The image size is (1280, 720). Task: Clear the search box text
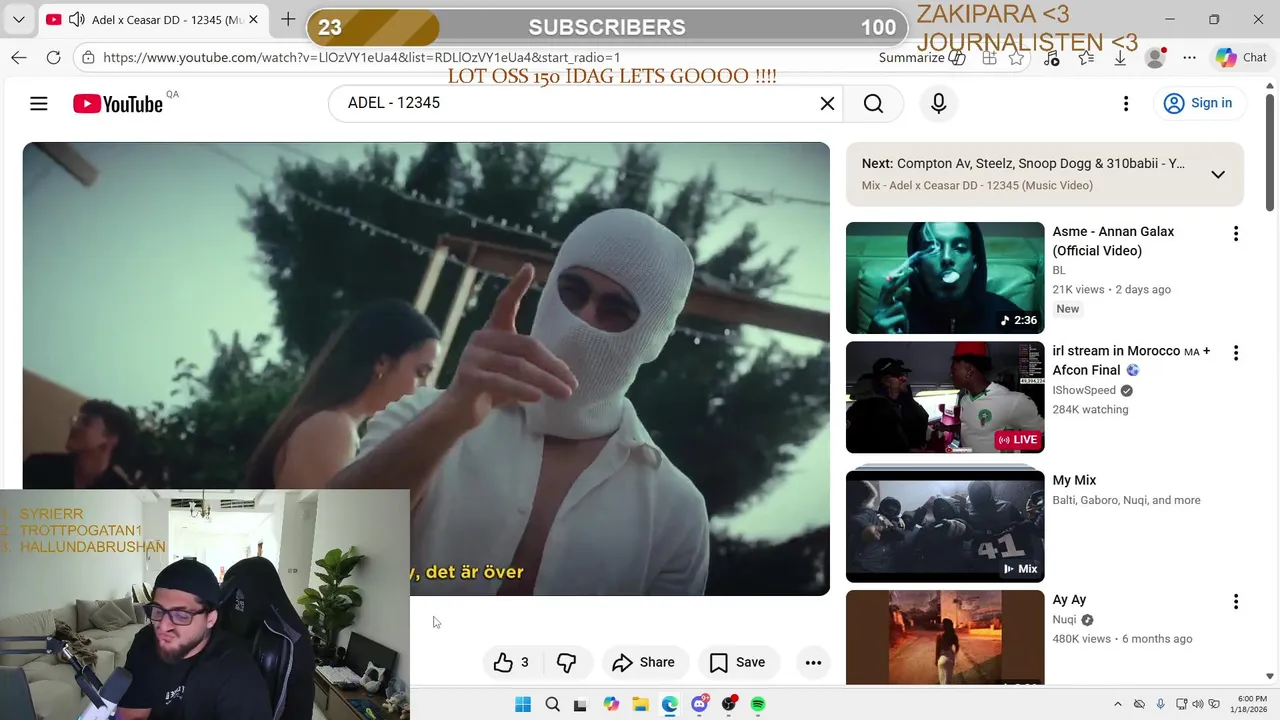click(827, 103)
